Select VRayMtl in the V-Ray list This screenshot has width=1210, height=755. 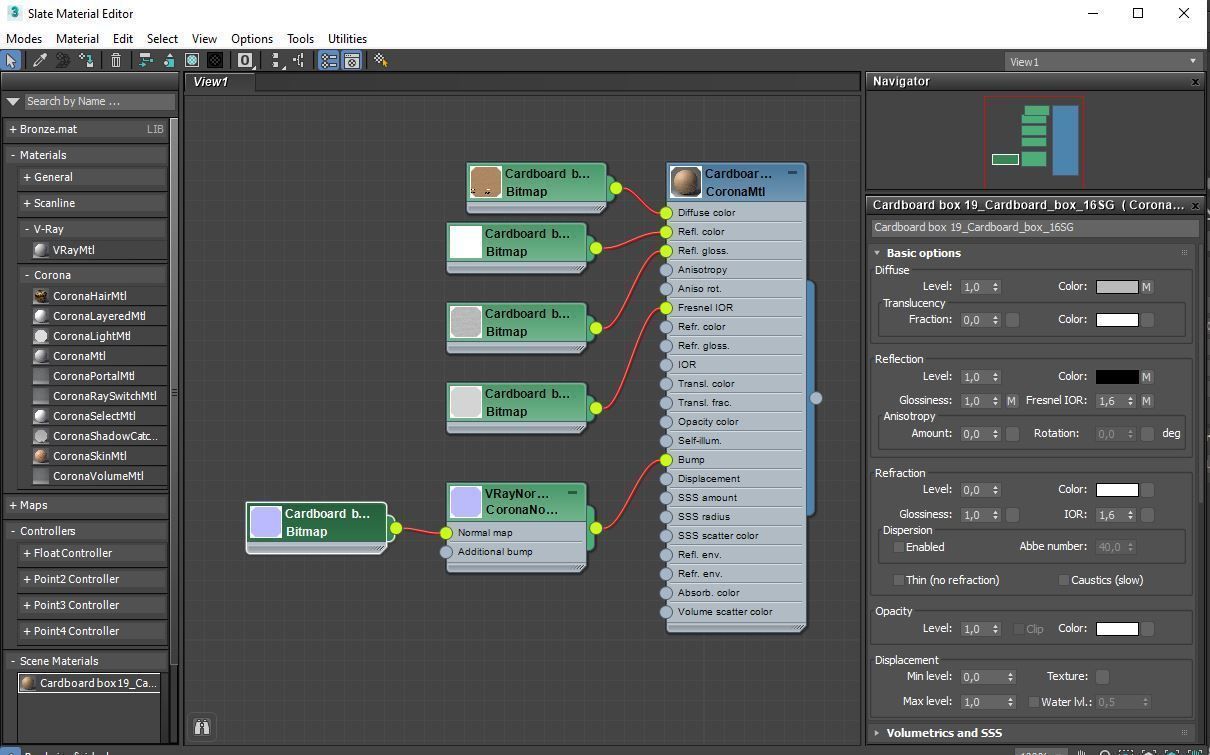74,250
